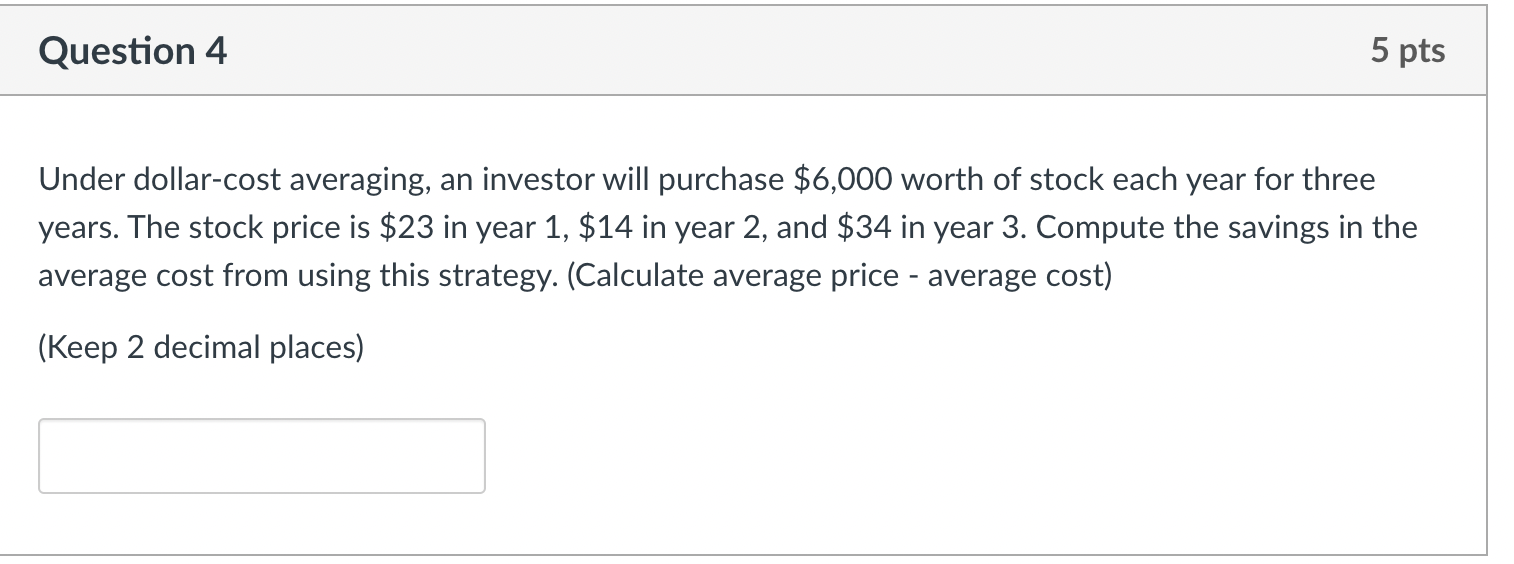This screenshot has height=564, width=1514.
Task: Click the phrase year 2
Action: (706, 228)
